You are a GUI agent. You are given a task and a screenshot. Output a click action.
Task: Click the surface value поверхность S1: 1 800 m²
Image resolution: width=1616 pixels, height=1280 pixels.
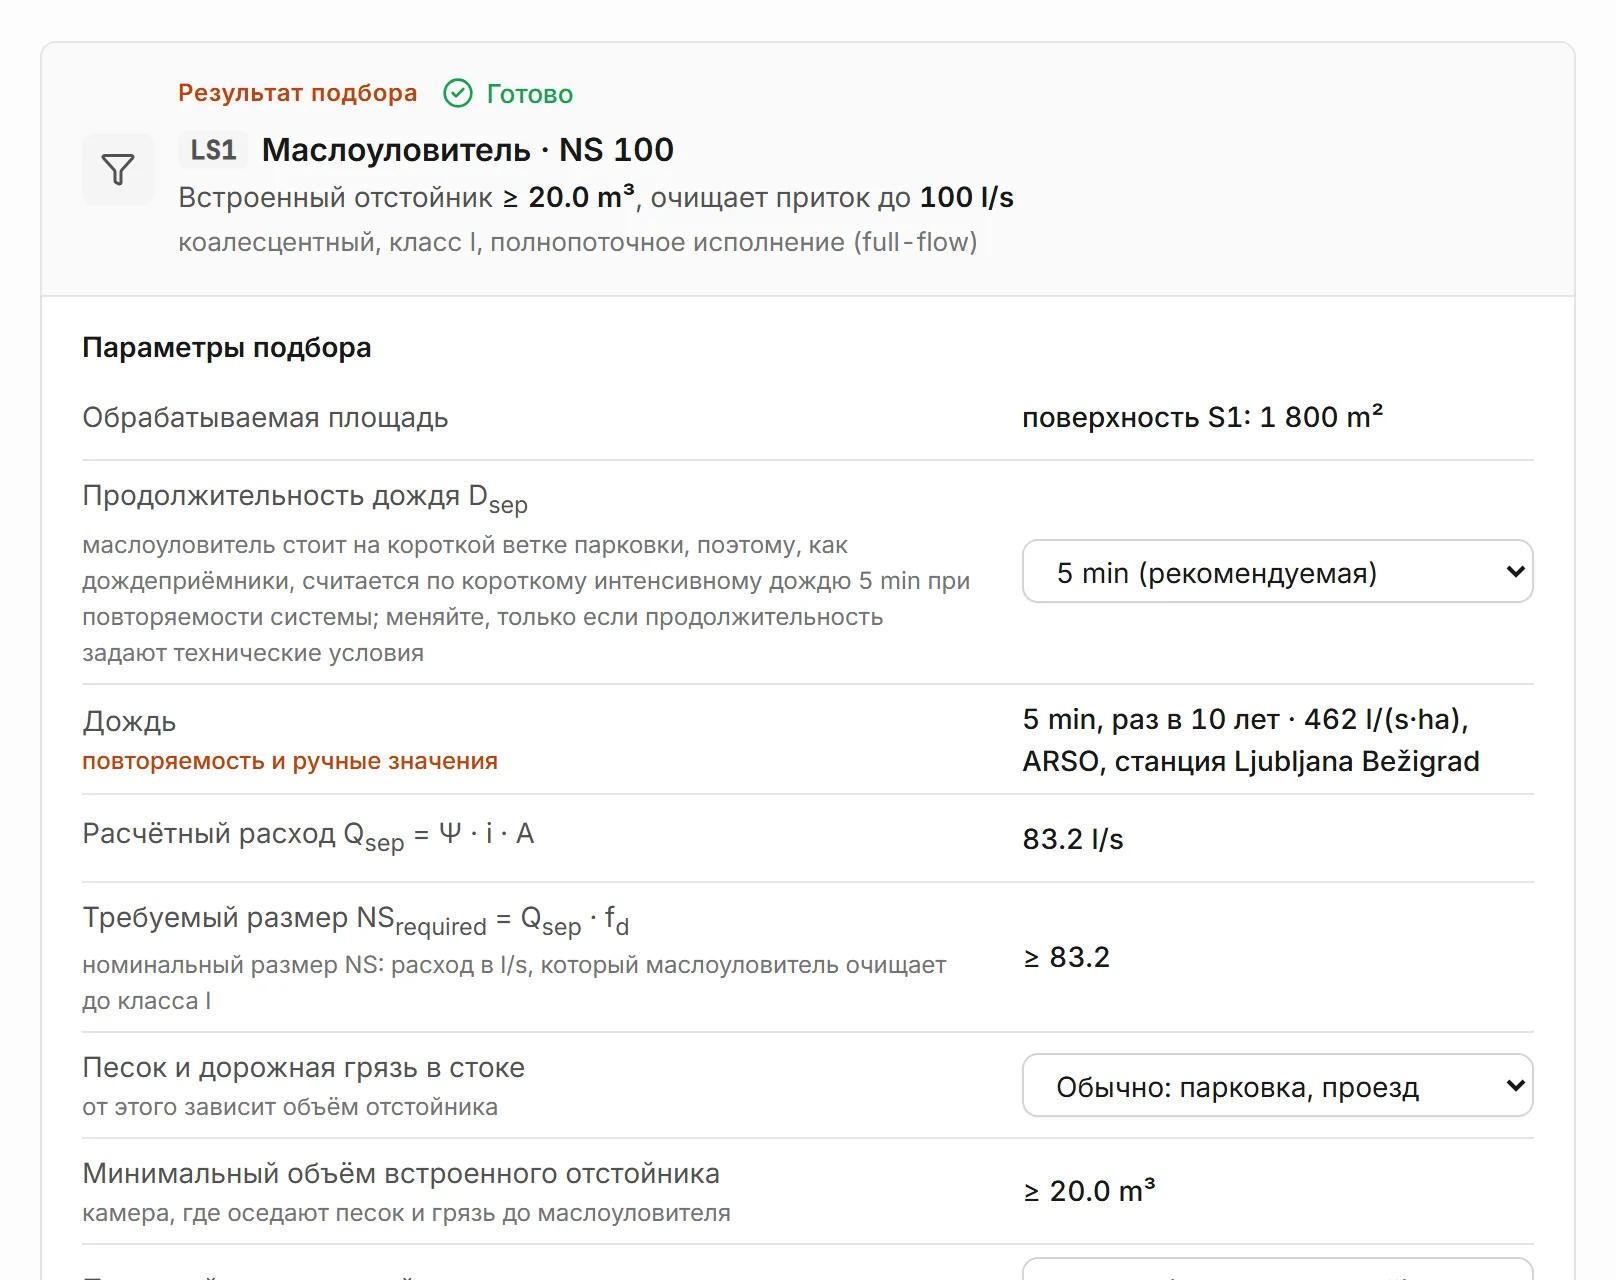tap(1203, 417)
